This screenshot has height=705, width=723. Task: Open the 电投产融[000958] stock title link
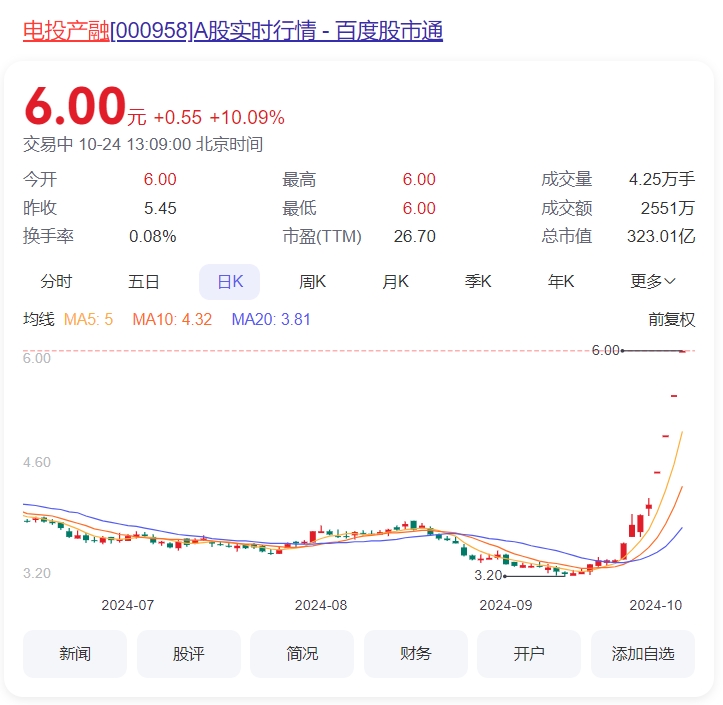tap(232, 31)
